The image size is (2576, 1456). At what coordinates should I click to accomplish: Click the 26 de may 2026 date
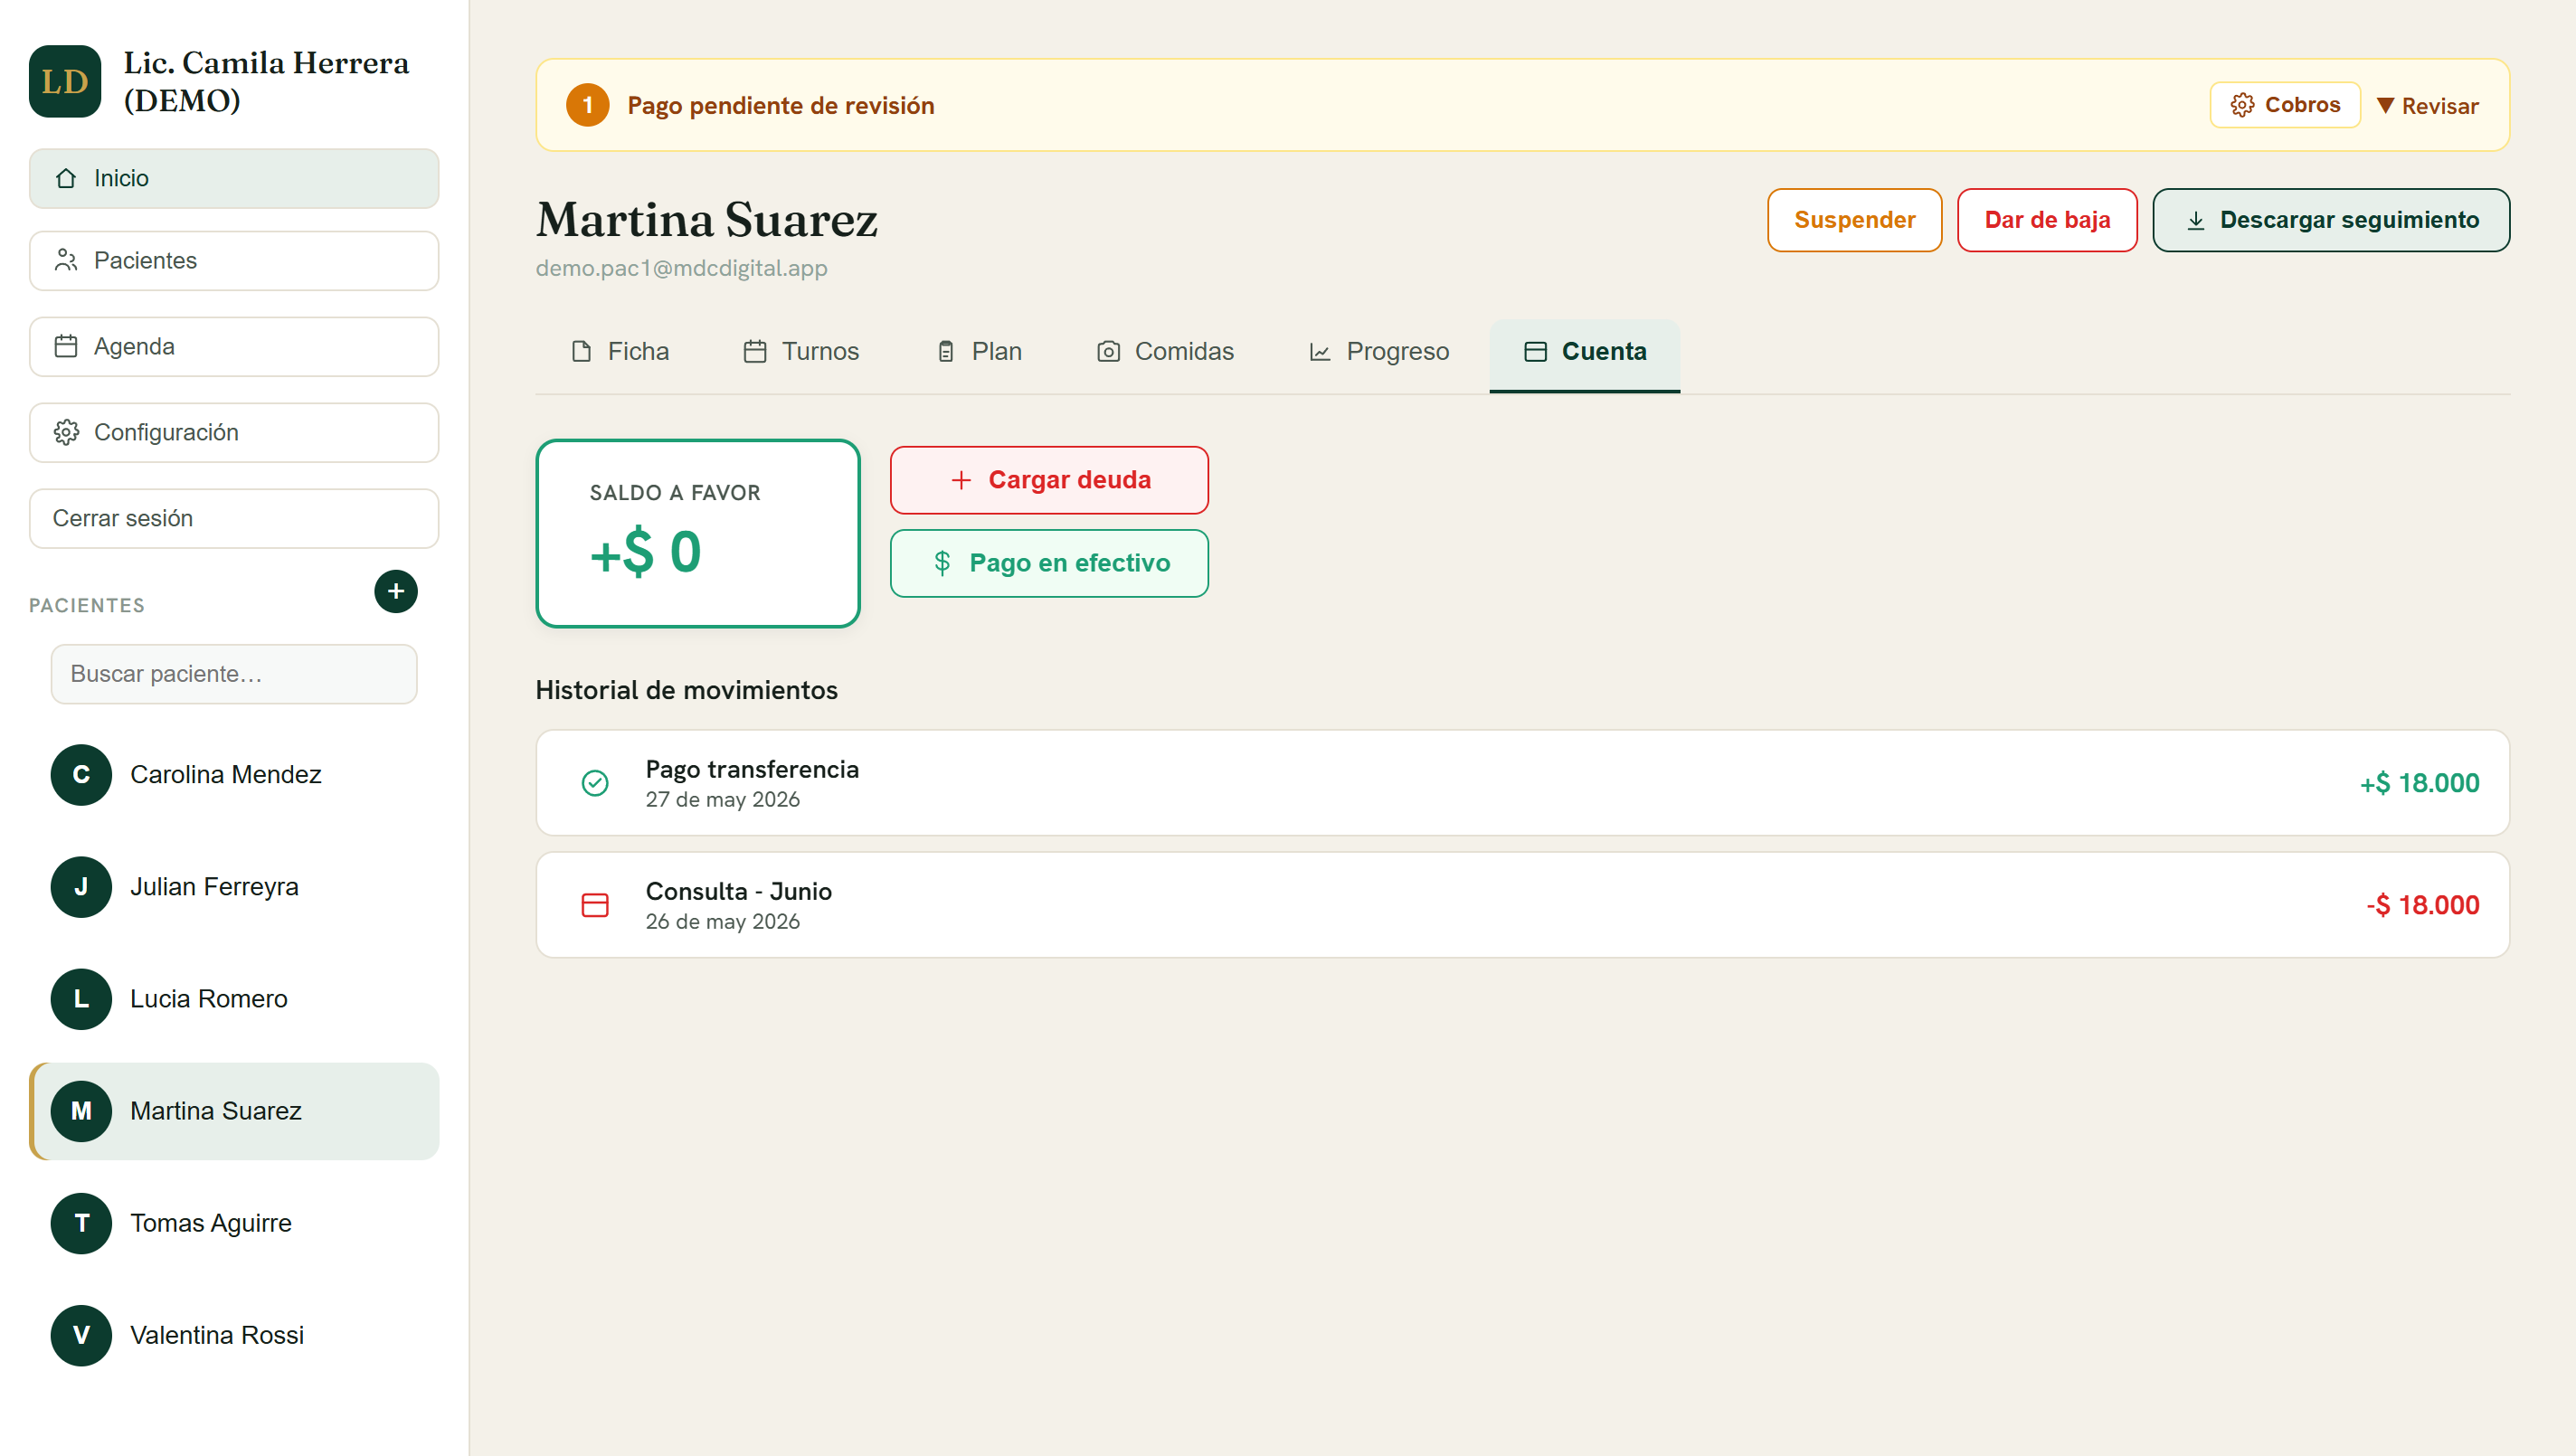(x=722, y=922)
